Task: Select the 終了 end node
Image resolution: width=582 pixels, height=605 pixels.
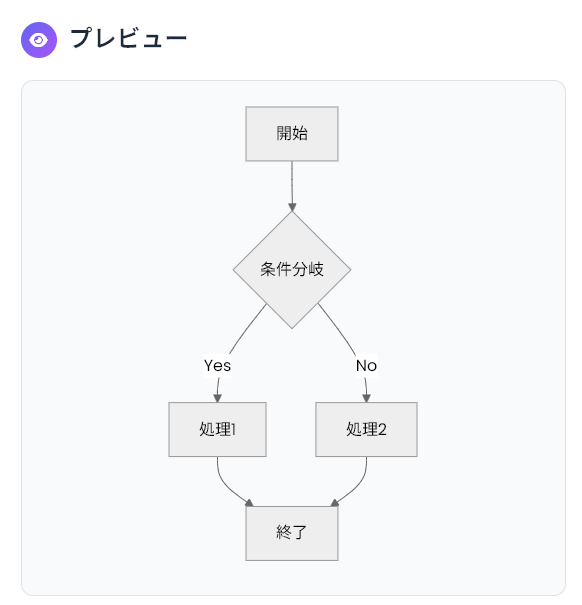Action: pos(292,533)
